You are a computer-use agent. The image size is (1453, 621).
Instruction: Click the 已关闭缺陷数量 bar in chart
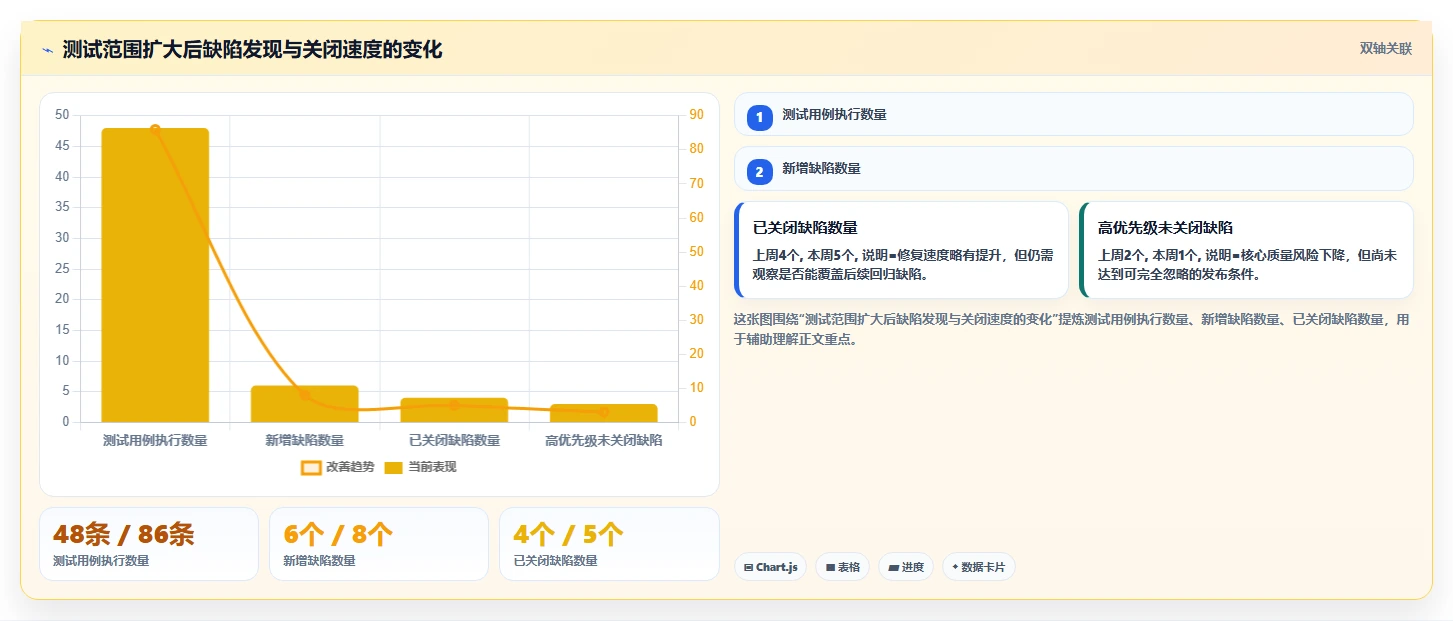(x=454, y=410)
